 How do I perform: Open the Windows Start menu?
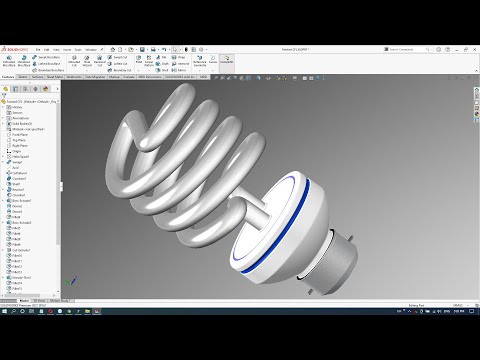point(4,311)
